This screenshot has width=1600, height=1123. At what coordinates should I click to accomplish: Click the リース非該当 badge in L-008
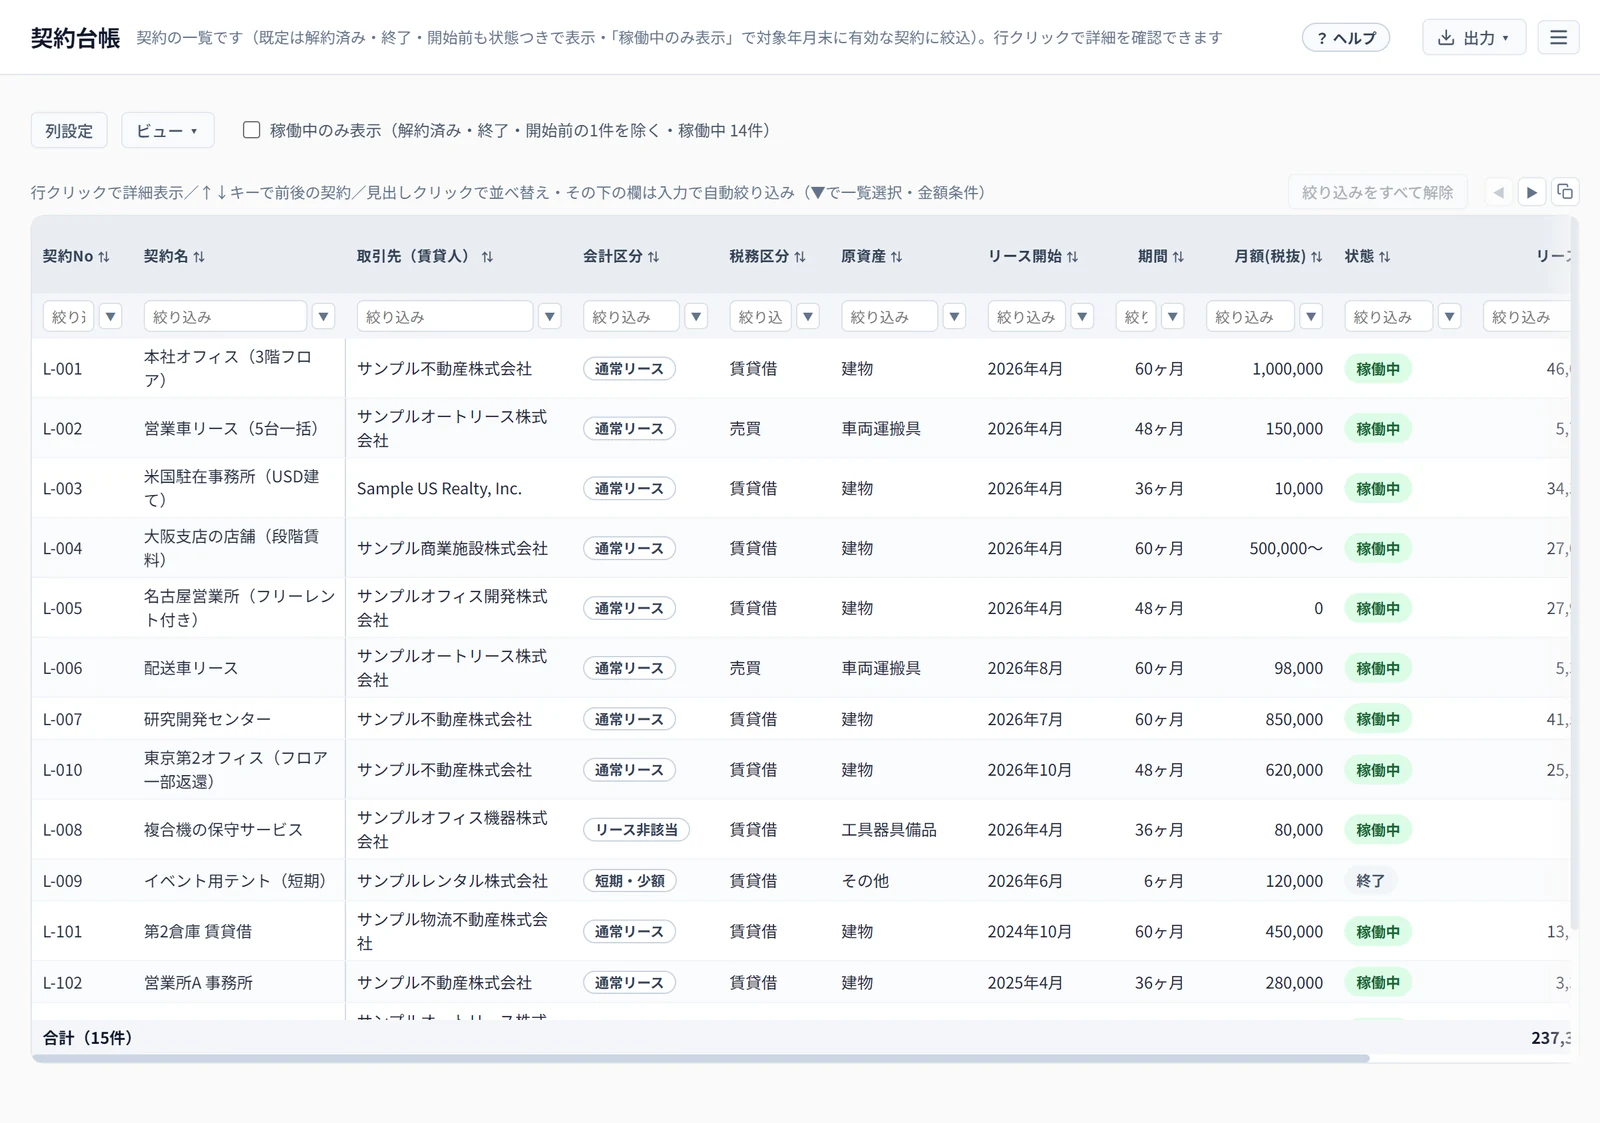click(x=636, y=830)
